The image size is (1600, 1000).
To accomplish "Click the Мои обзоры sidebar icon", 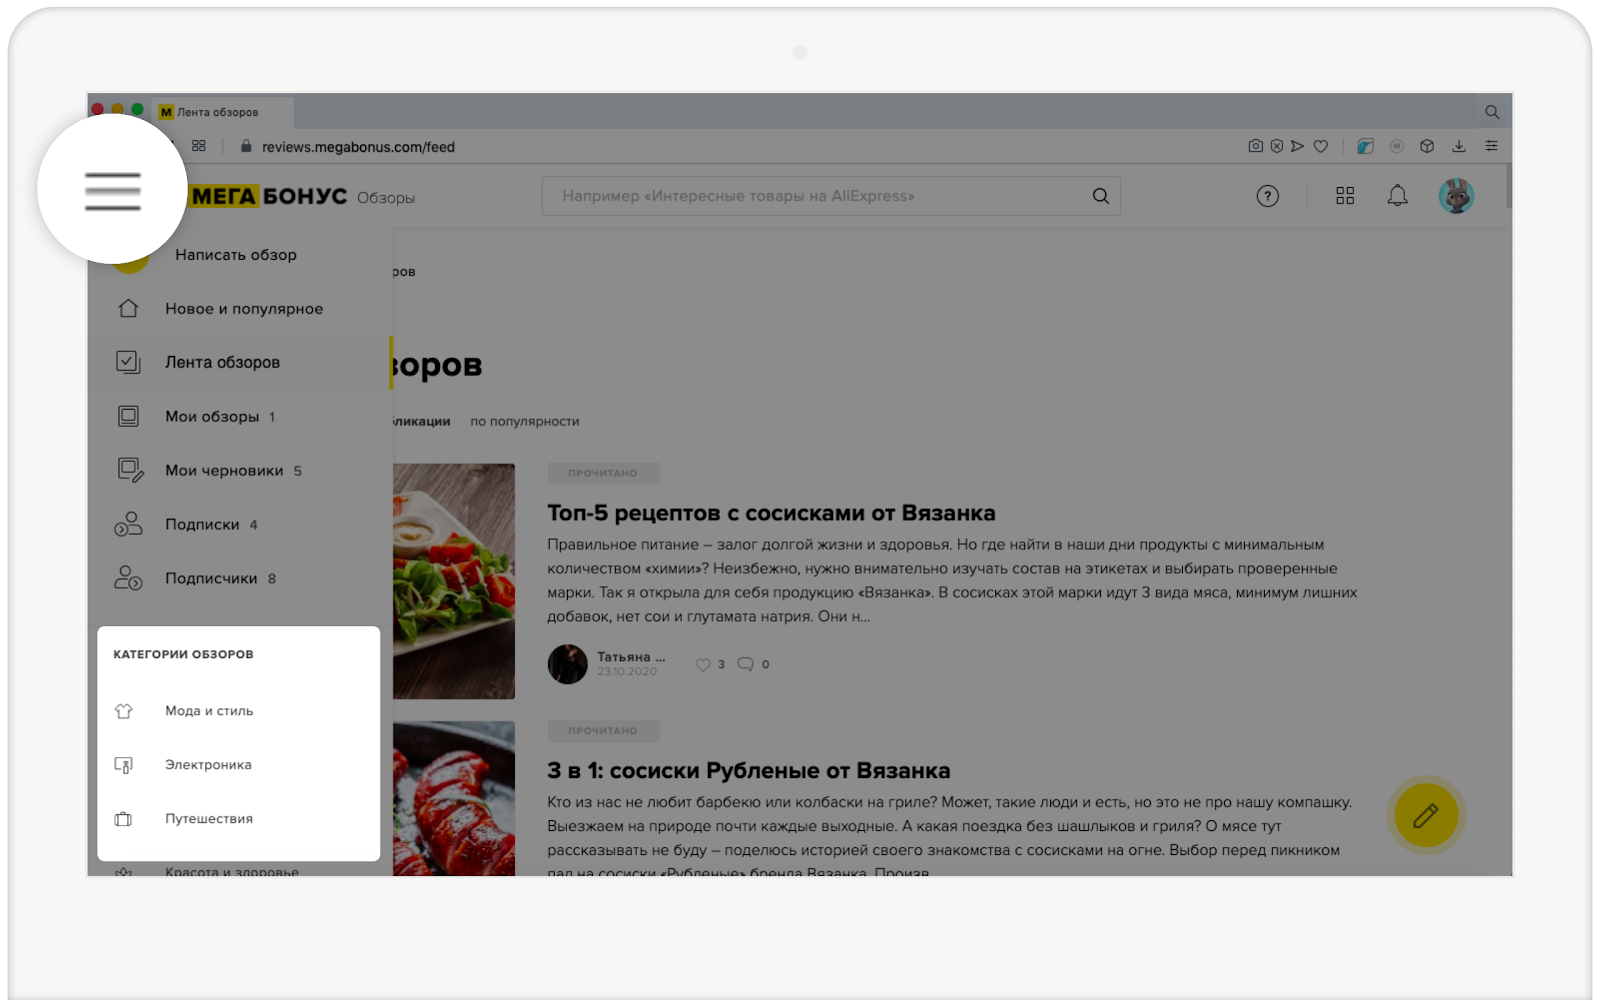I will point(128,416).
